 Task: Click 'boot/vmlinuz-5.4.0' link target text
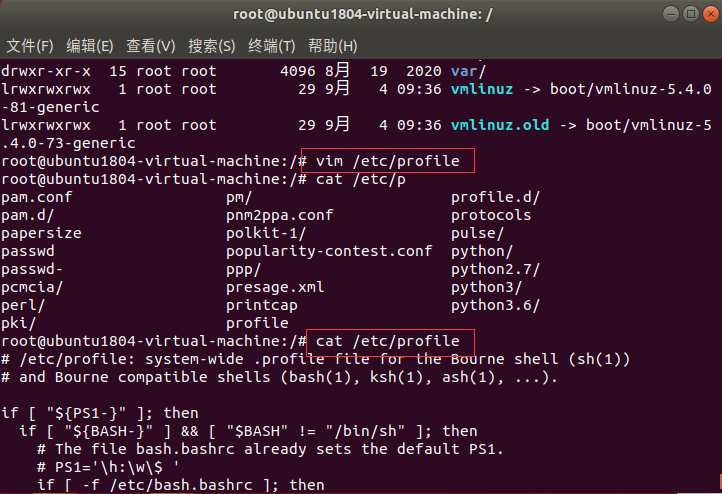(630, 89)
